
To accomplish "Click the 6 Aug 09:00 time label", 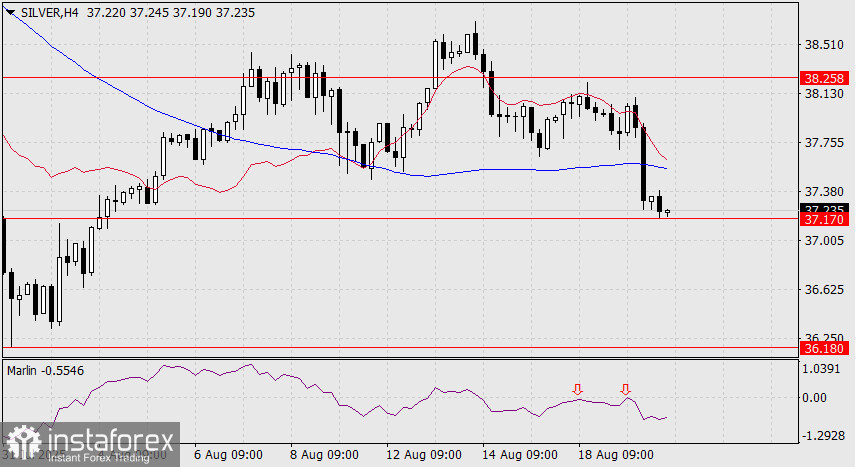I will tap(228, 454).
